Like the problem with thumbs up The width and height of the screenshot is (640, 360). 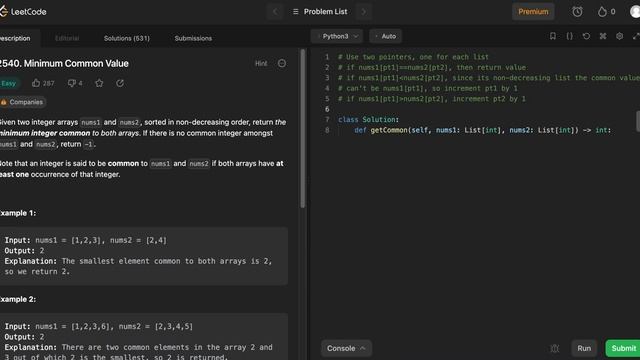click(x=36, y=83)
